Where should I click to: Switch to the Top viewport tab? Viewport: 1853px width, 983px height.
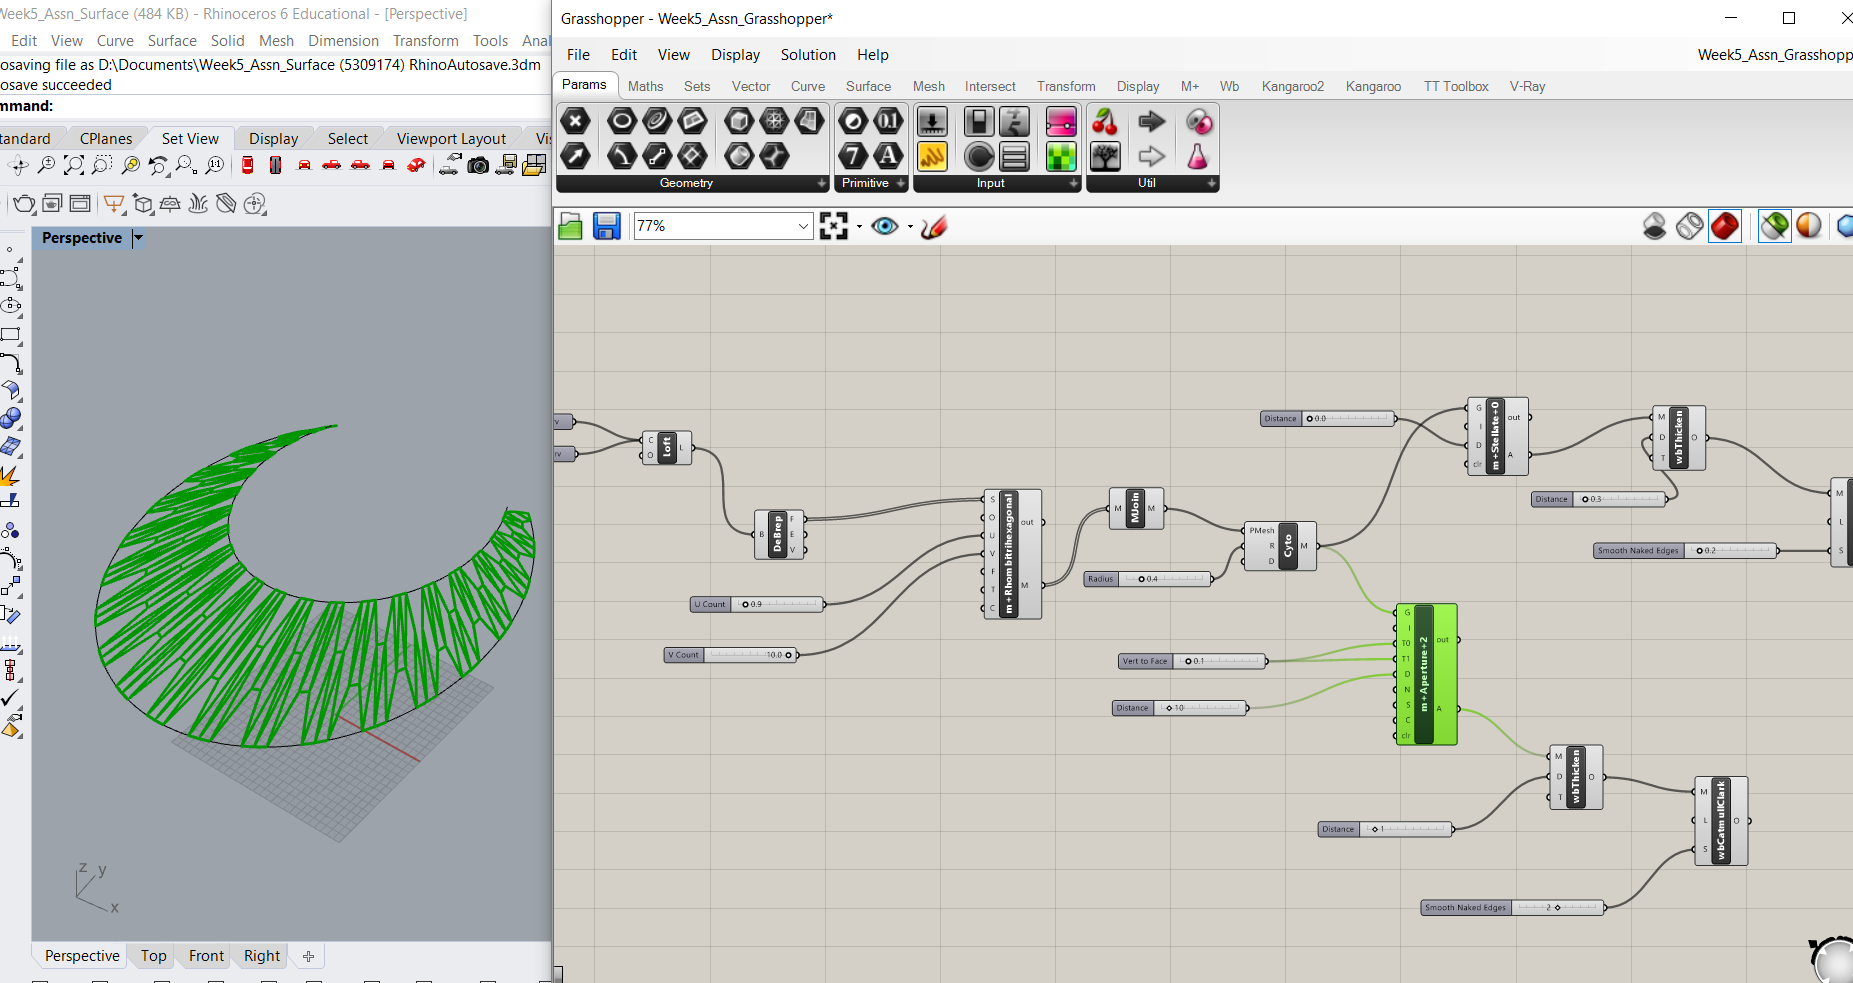(153, 956)
